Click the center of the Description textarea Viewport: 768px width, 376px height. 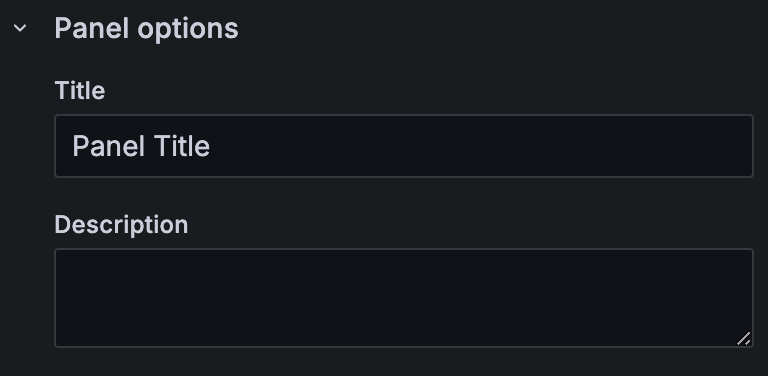pyautogui.click(x=404, y=298)
